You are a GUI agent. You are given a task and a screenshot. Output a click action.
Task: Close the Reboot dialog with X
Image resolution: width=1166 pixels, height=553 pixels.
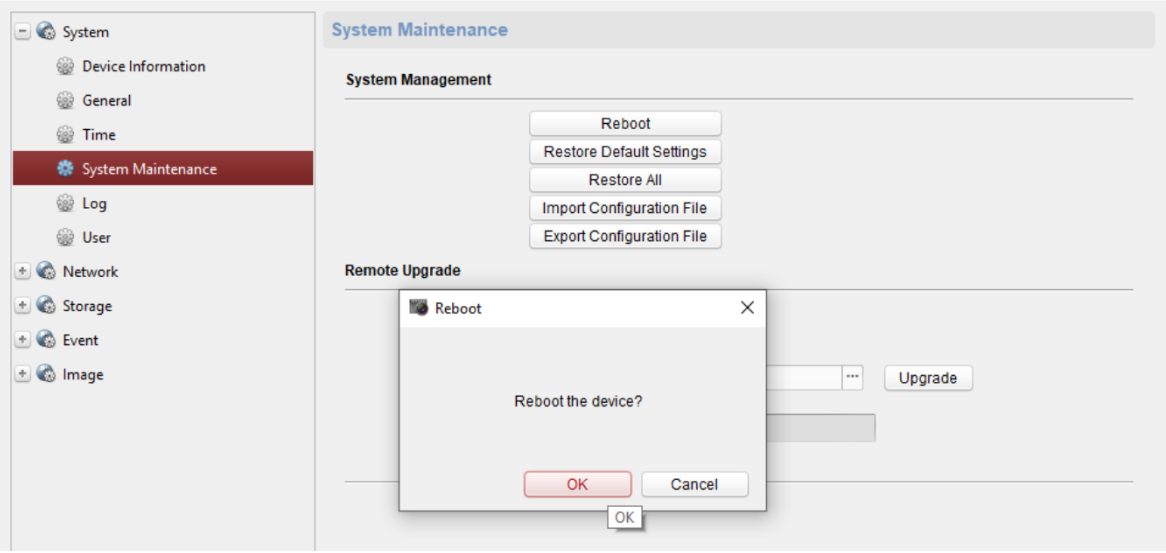coord(747,308)
